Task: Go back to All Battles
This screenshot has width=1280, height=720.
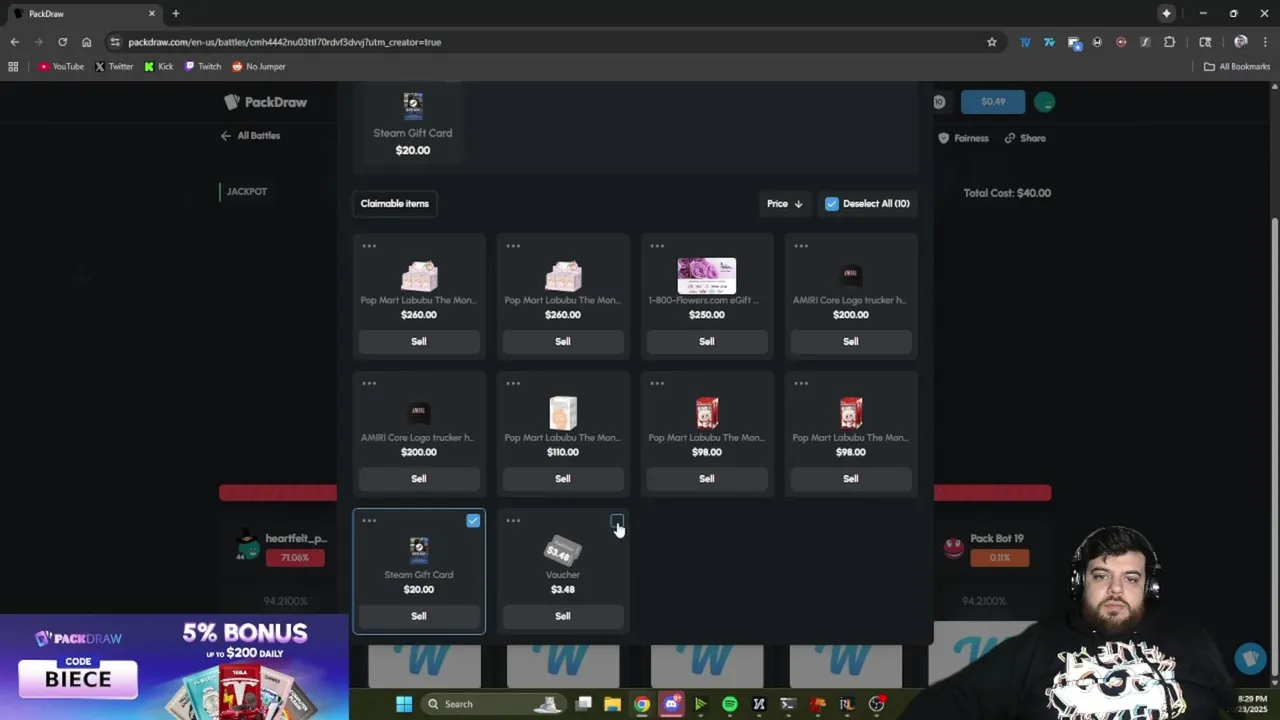Action: (250, 136)
